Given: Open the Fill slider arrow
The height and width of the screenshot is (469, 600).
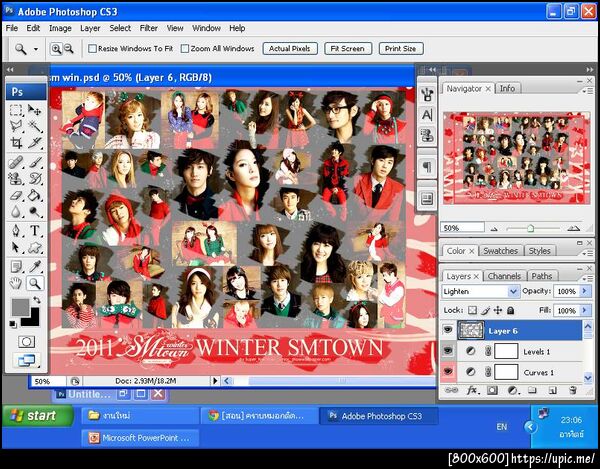Looking at the screenshot, I should pyautogui.click(x=585, y=310).
